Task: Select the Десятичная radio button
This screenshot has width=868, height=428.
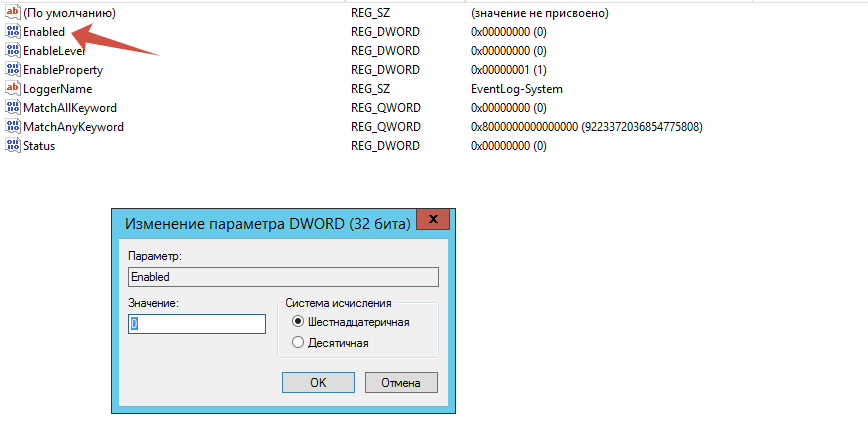Action: [x=298, y=343]
